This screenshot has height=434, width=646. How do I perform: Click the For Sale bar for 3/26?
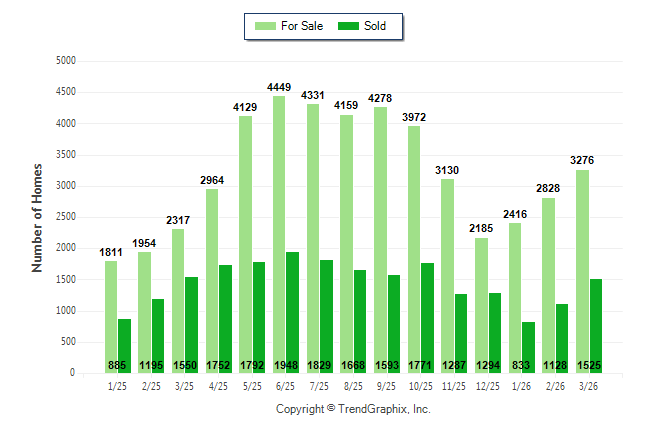coord(582,271)
